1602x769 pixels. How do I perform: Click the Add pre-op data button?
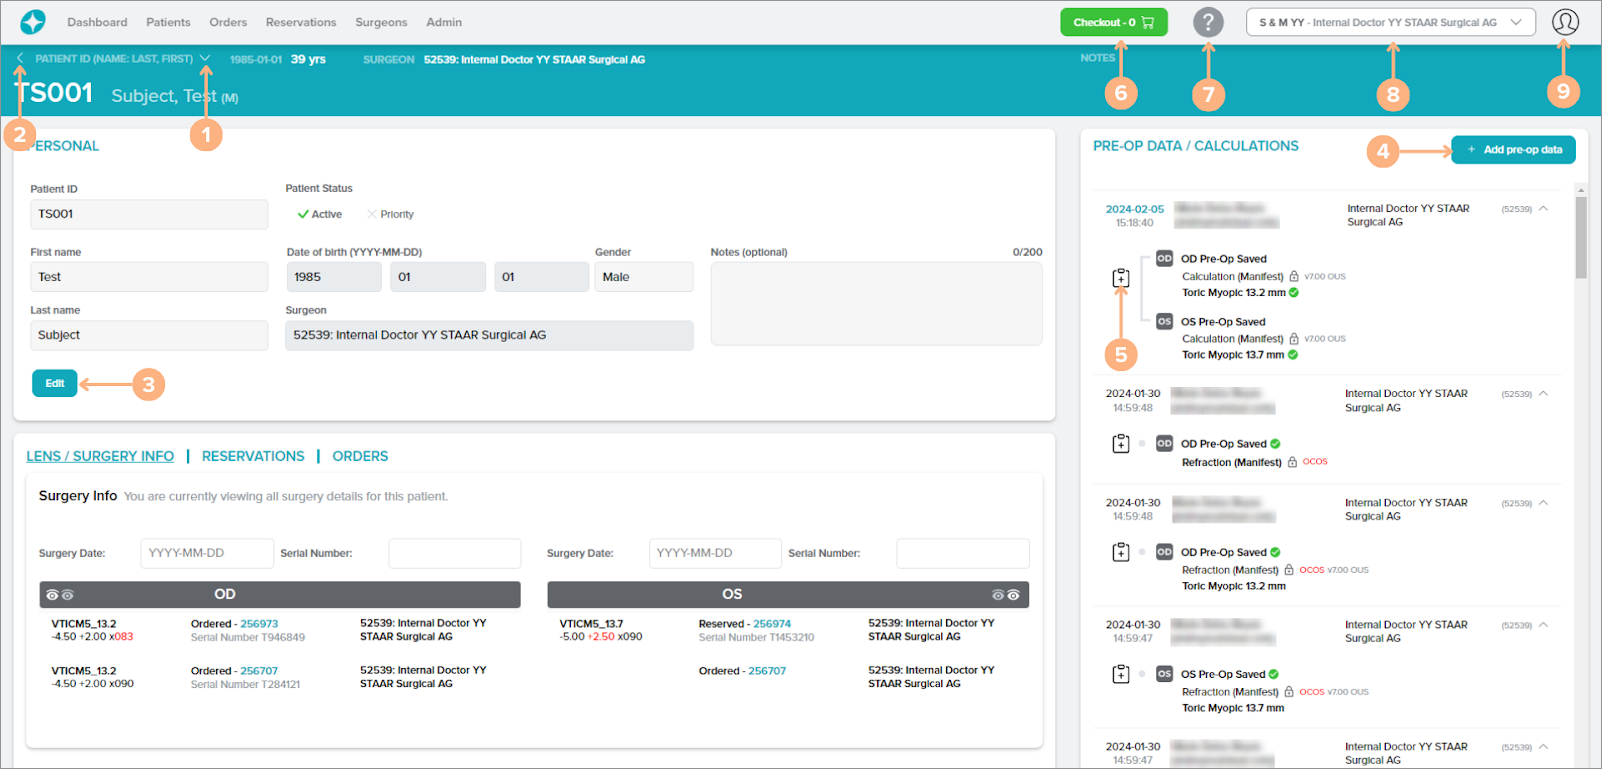[1513, 150]
